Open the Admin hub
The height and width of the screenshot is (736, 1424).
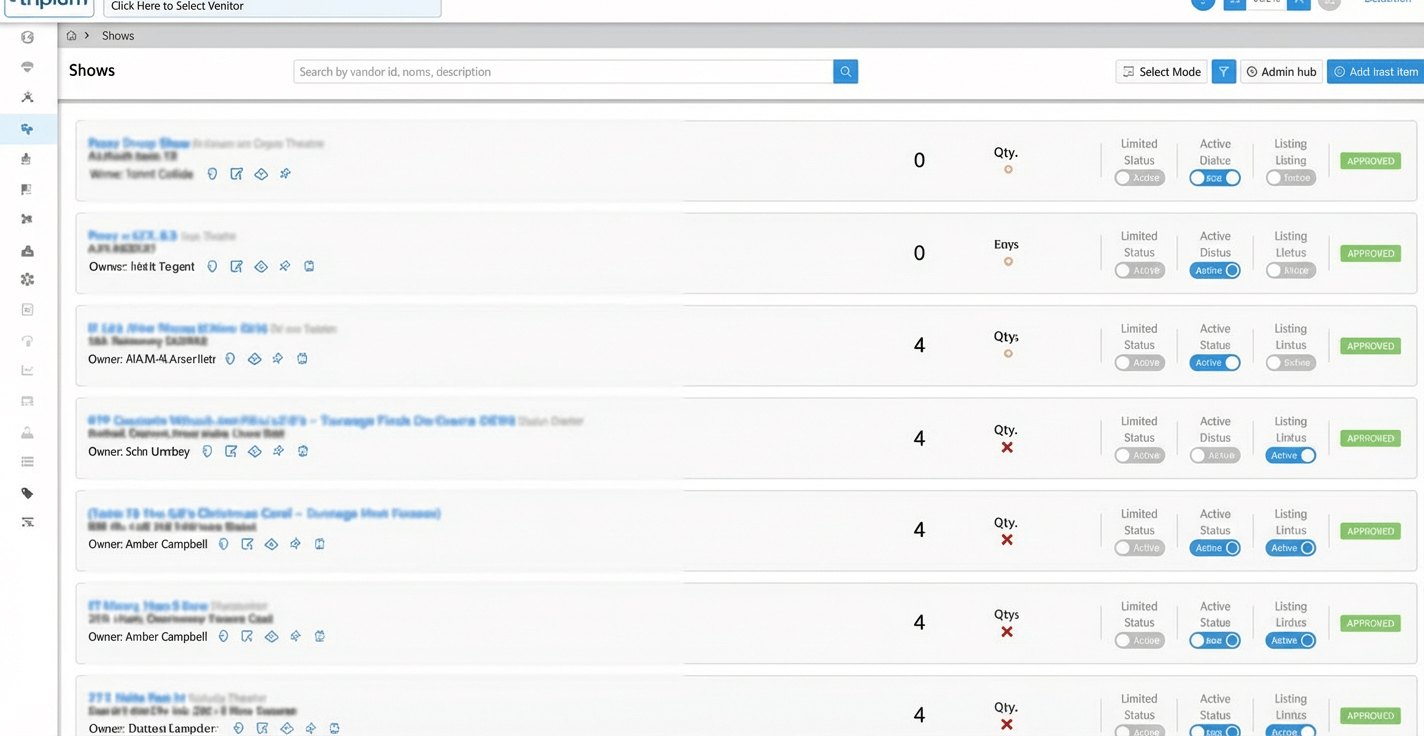1280,71
